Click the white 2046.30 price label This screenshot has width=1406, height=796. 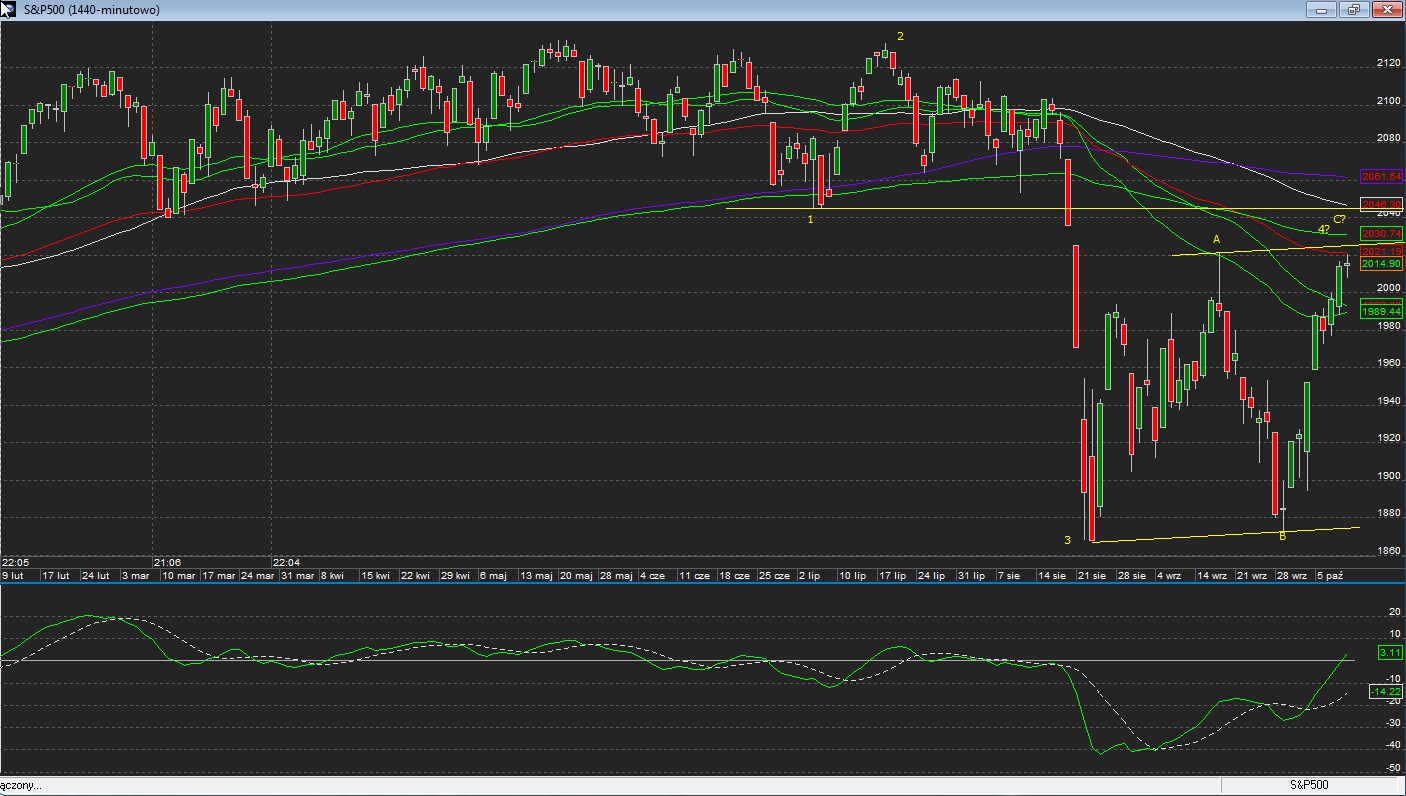pyautogui.click(x=1381, y=203)
